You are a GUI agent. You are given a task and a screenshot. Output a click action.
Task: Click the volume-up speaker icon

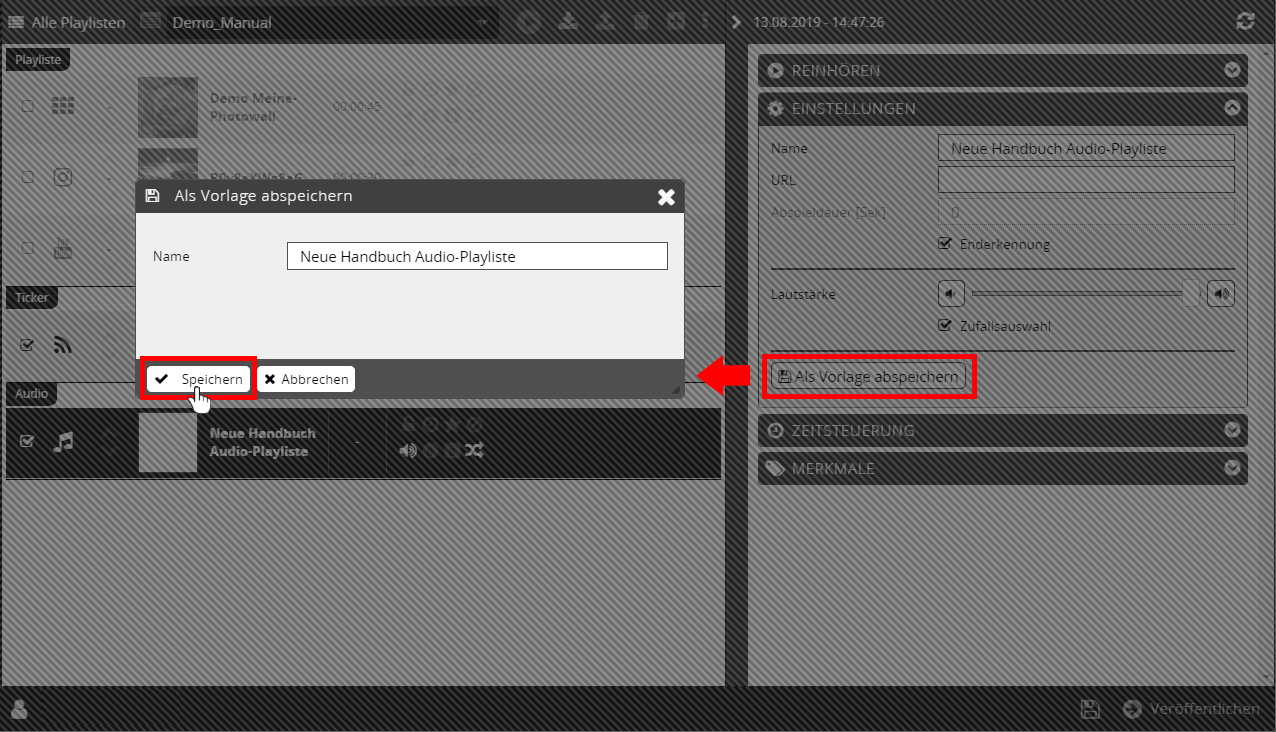(1220, 294)
